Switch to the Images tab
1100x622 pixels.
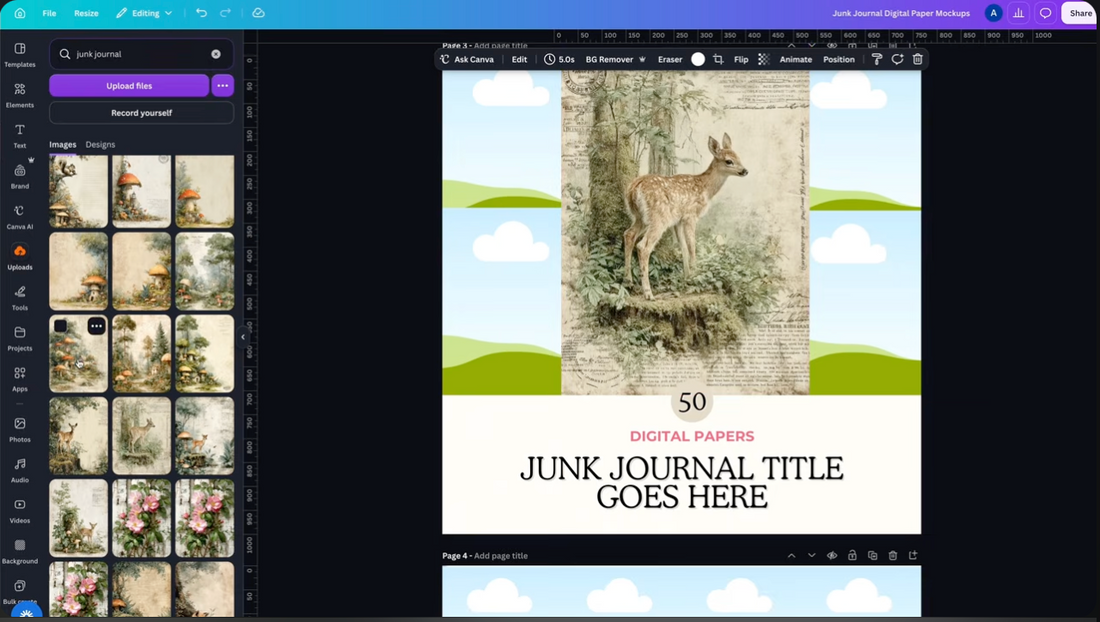[62, 144]
